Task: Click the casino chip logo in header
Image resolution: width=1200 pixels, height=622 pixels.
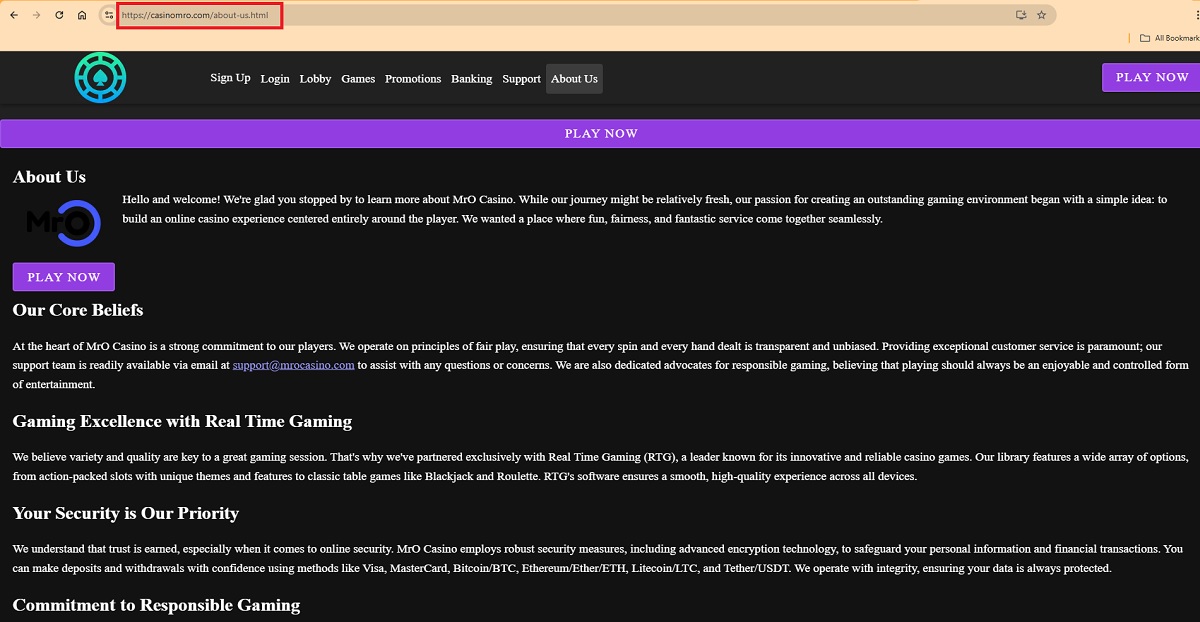Action: [100, 77]
